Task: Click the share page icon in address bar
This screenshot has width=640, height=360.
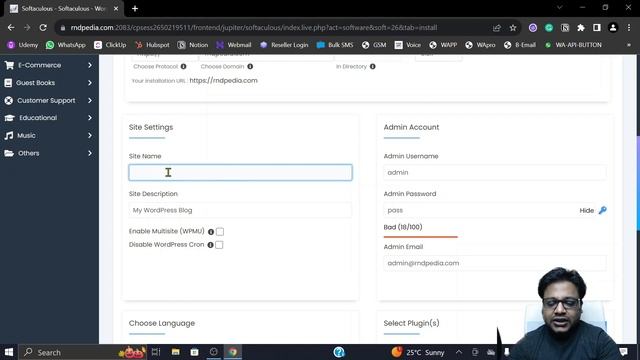Action: tap(497, 28)
